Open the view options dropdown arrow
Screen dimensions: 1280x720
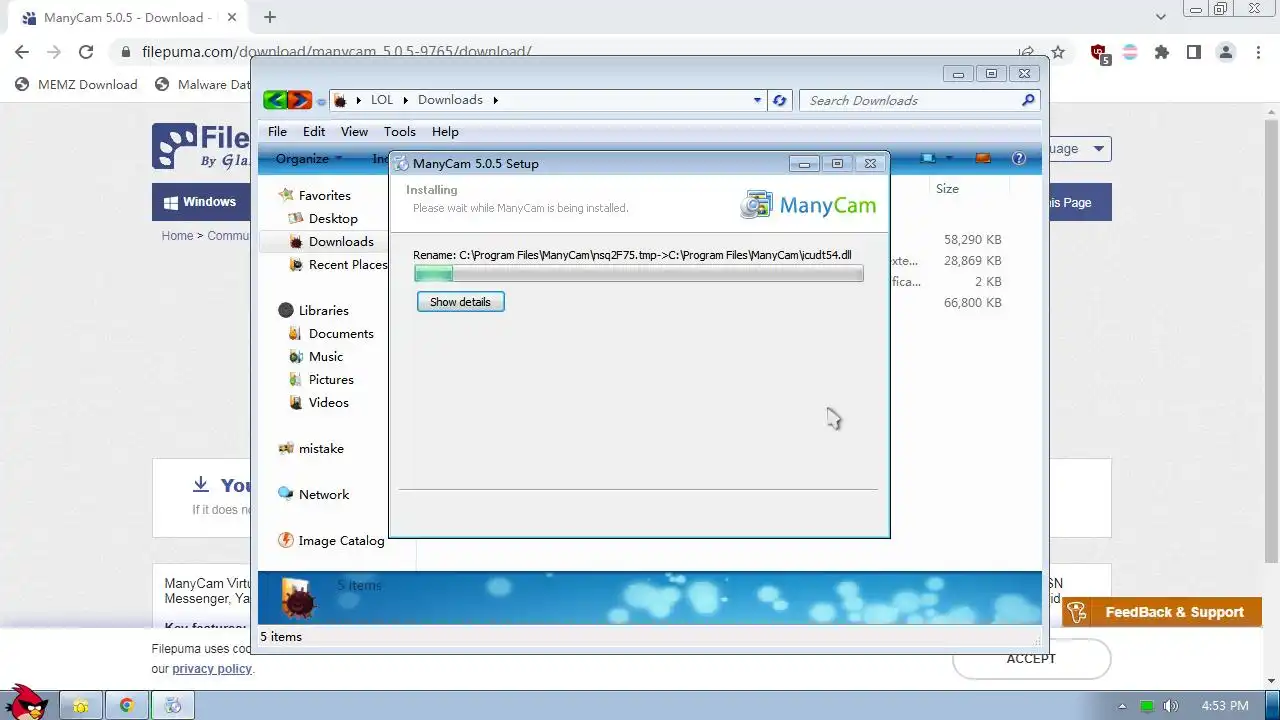tap(949, 158)
